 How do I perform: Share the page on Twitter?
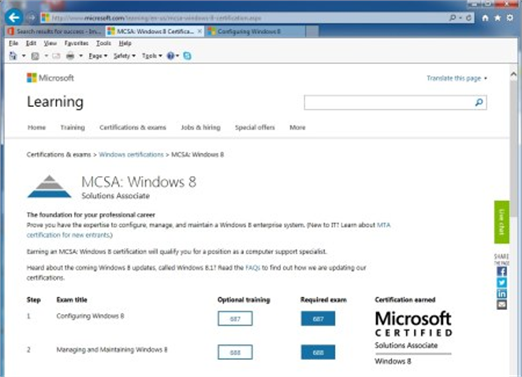pyautogui.click(x=502, y=282)
